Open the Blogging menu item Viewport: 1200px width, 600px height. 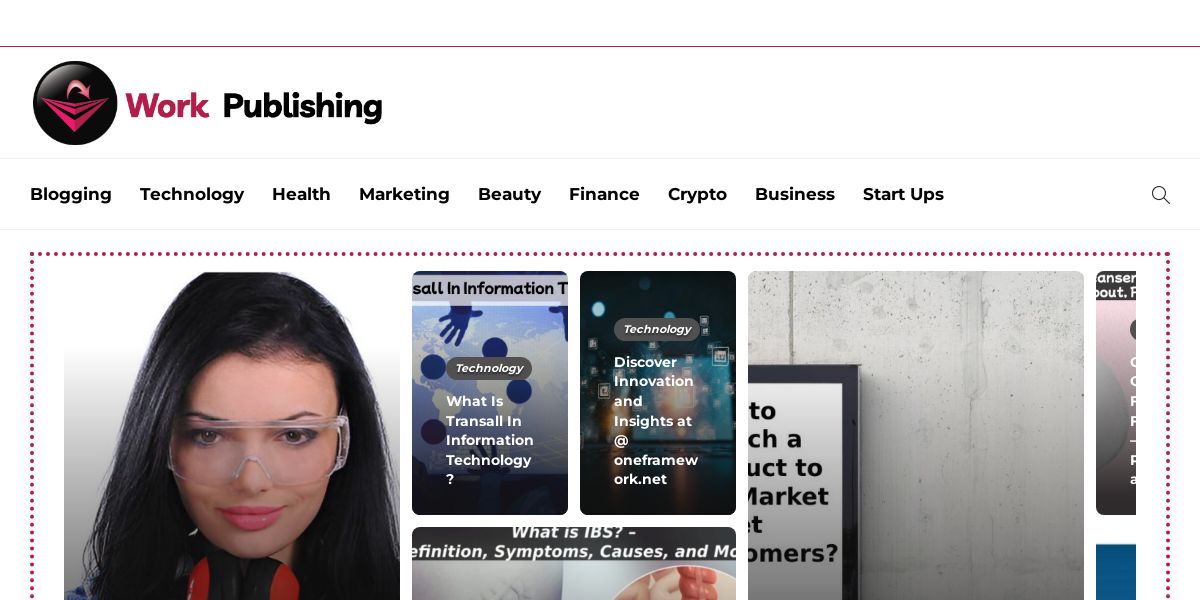(x=71, y=194)
